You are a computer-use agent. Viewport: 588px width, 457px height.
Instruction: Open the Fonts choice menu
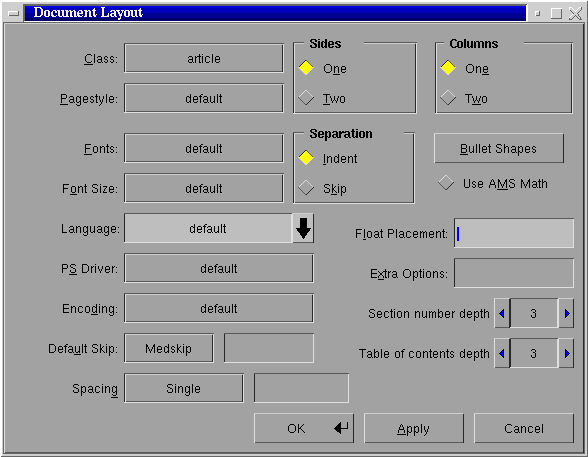click(x=204, y=148)
